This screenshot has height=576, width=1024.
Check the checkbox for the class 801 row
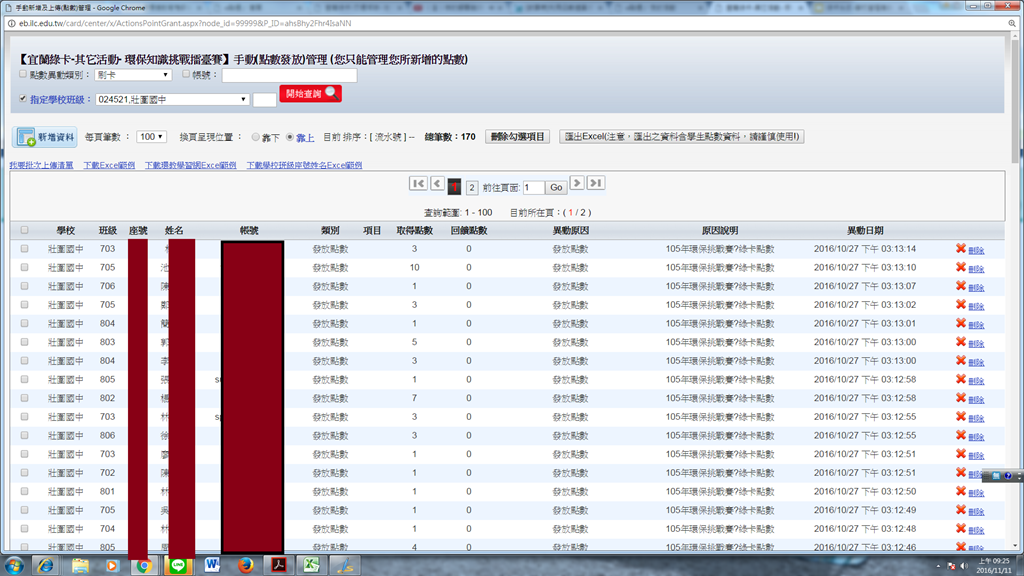coord(24,491)
